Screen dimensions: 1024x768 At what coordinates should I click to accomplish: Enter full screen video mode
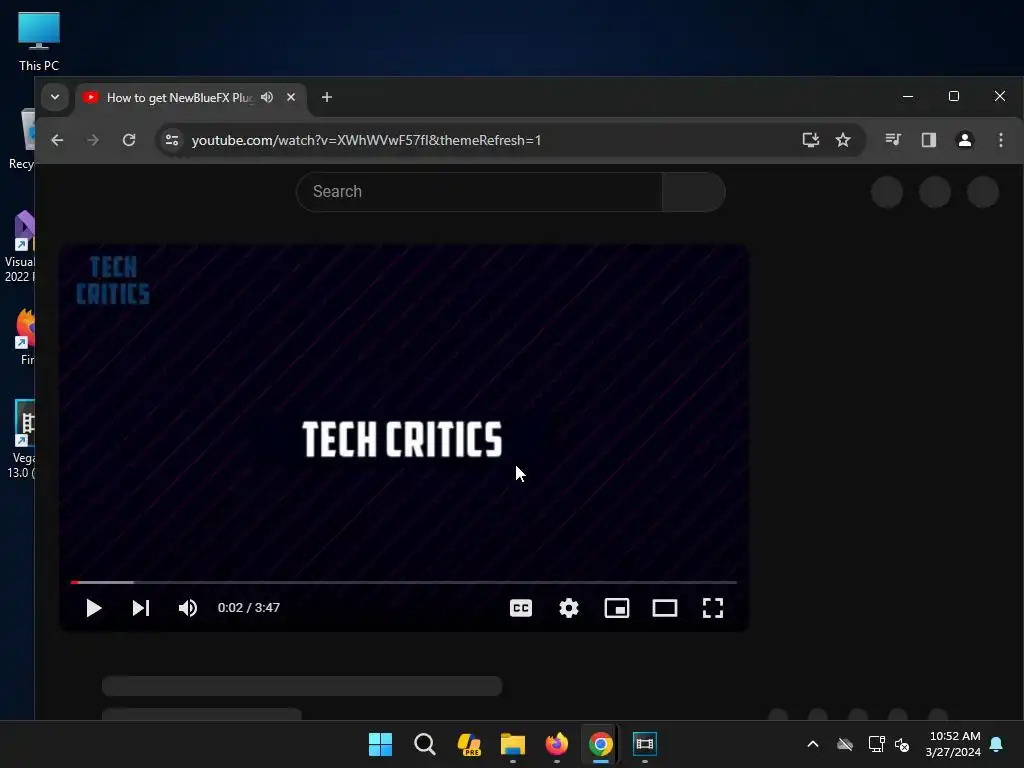pyautogui.click(x=712, y=608)
